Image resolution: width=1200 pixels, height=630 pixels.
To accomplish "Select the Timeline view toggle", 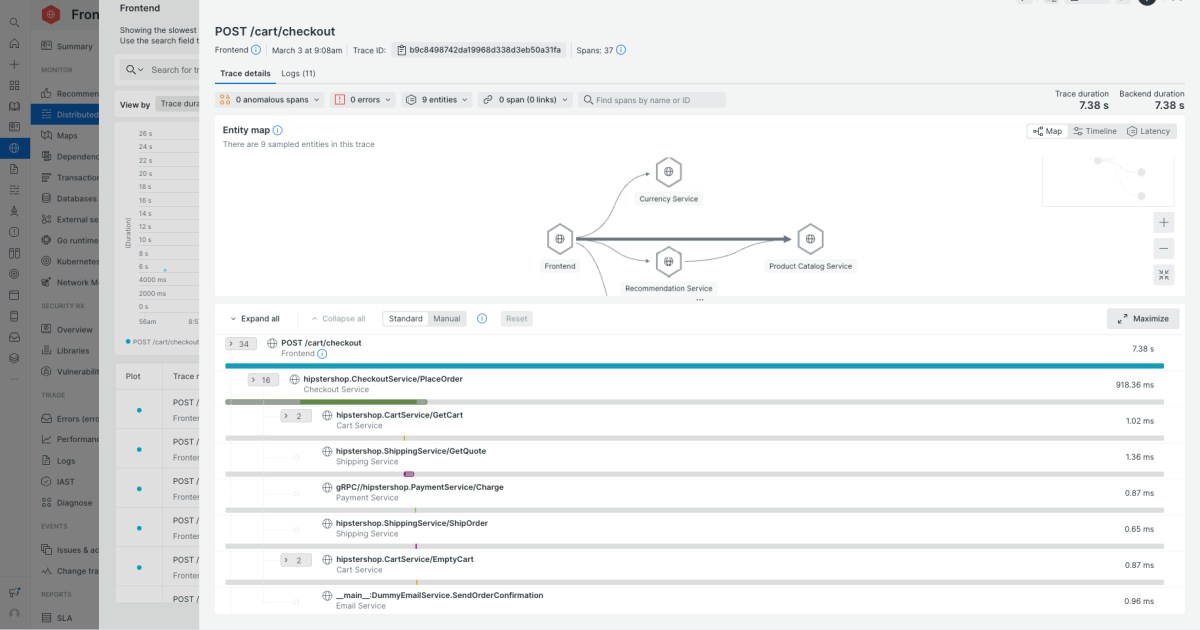I will [1094, 131].
